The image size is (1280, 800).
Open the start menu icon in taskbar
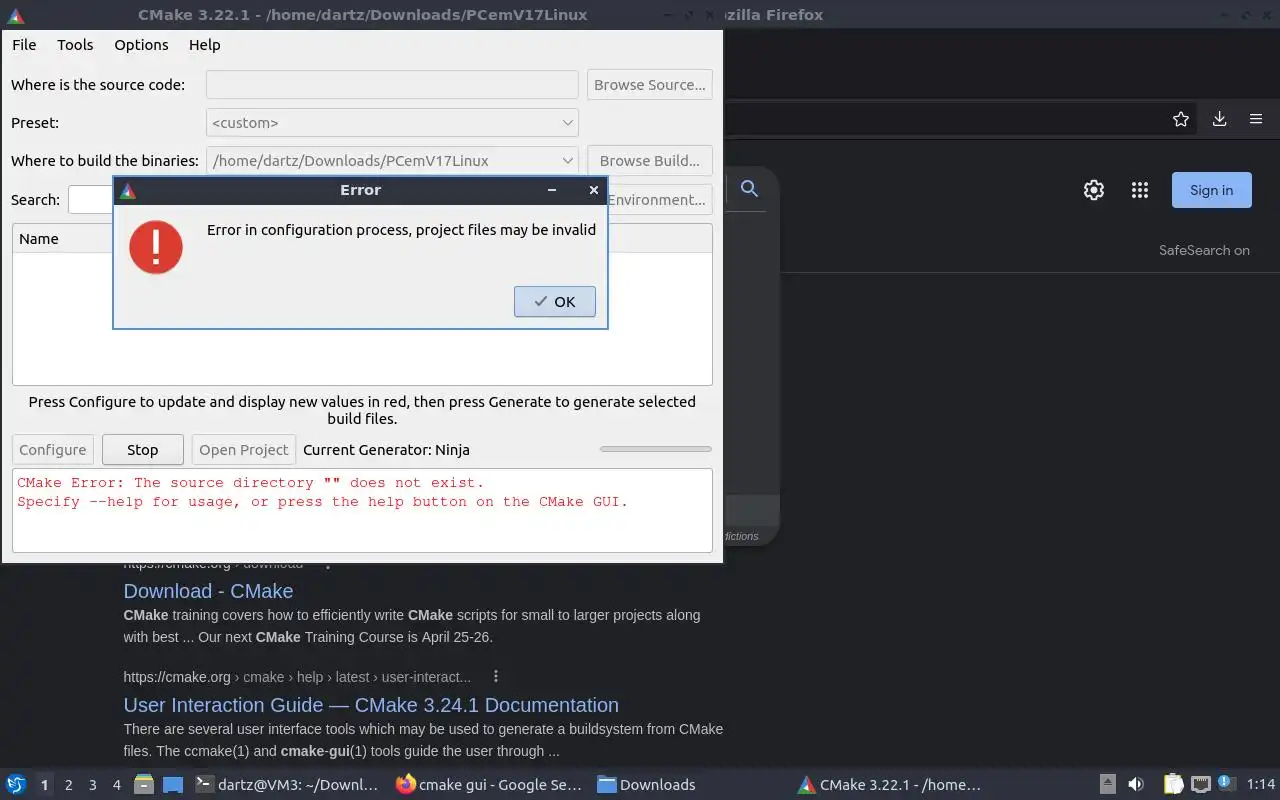click(x=16, y=785)
